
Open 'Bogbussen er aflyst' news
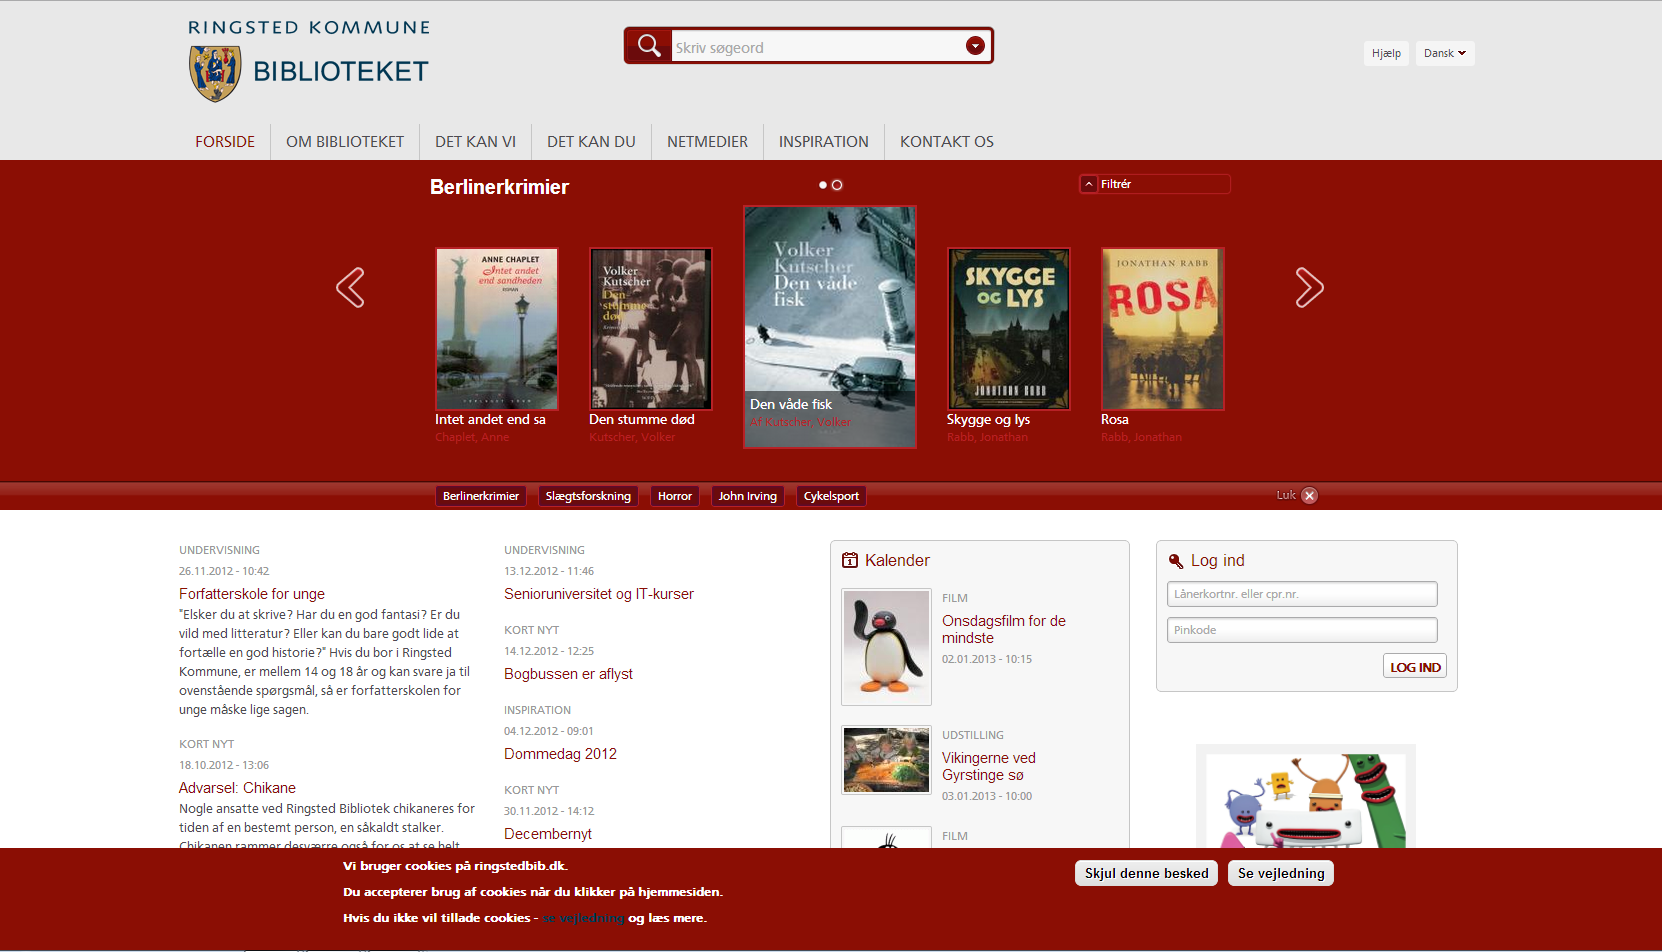tap(568, 674)
